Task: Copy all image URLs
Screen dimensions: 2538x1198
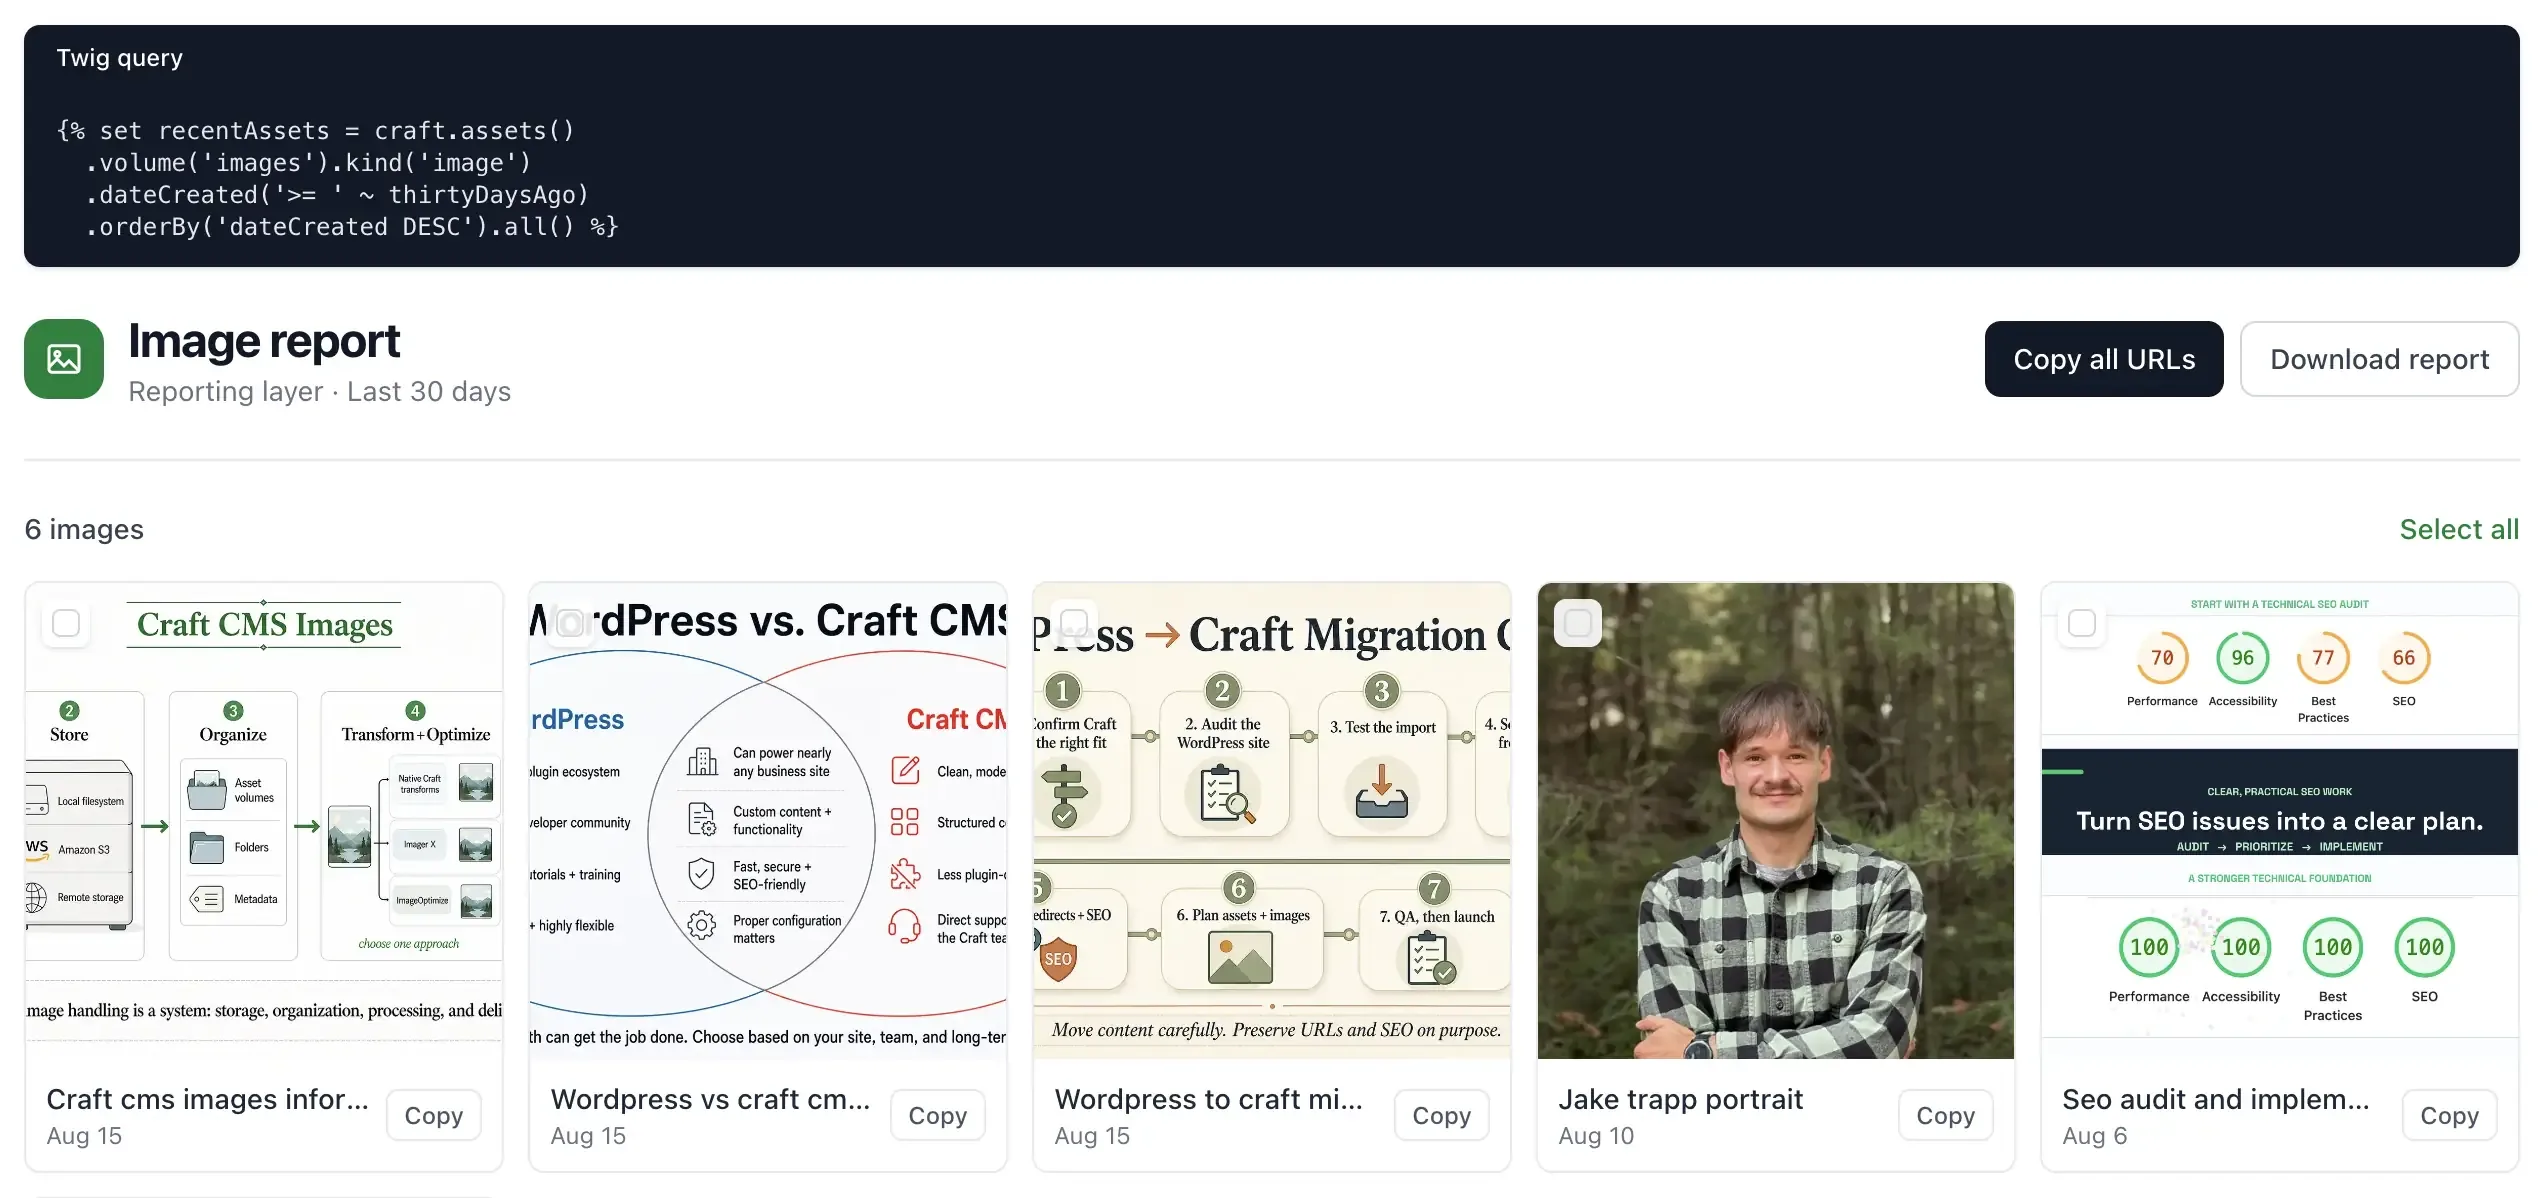Action: click(x=2104, y=359)
